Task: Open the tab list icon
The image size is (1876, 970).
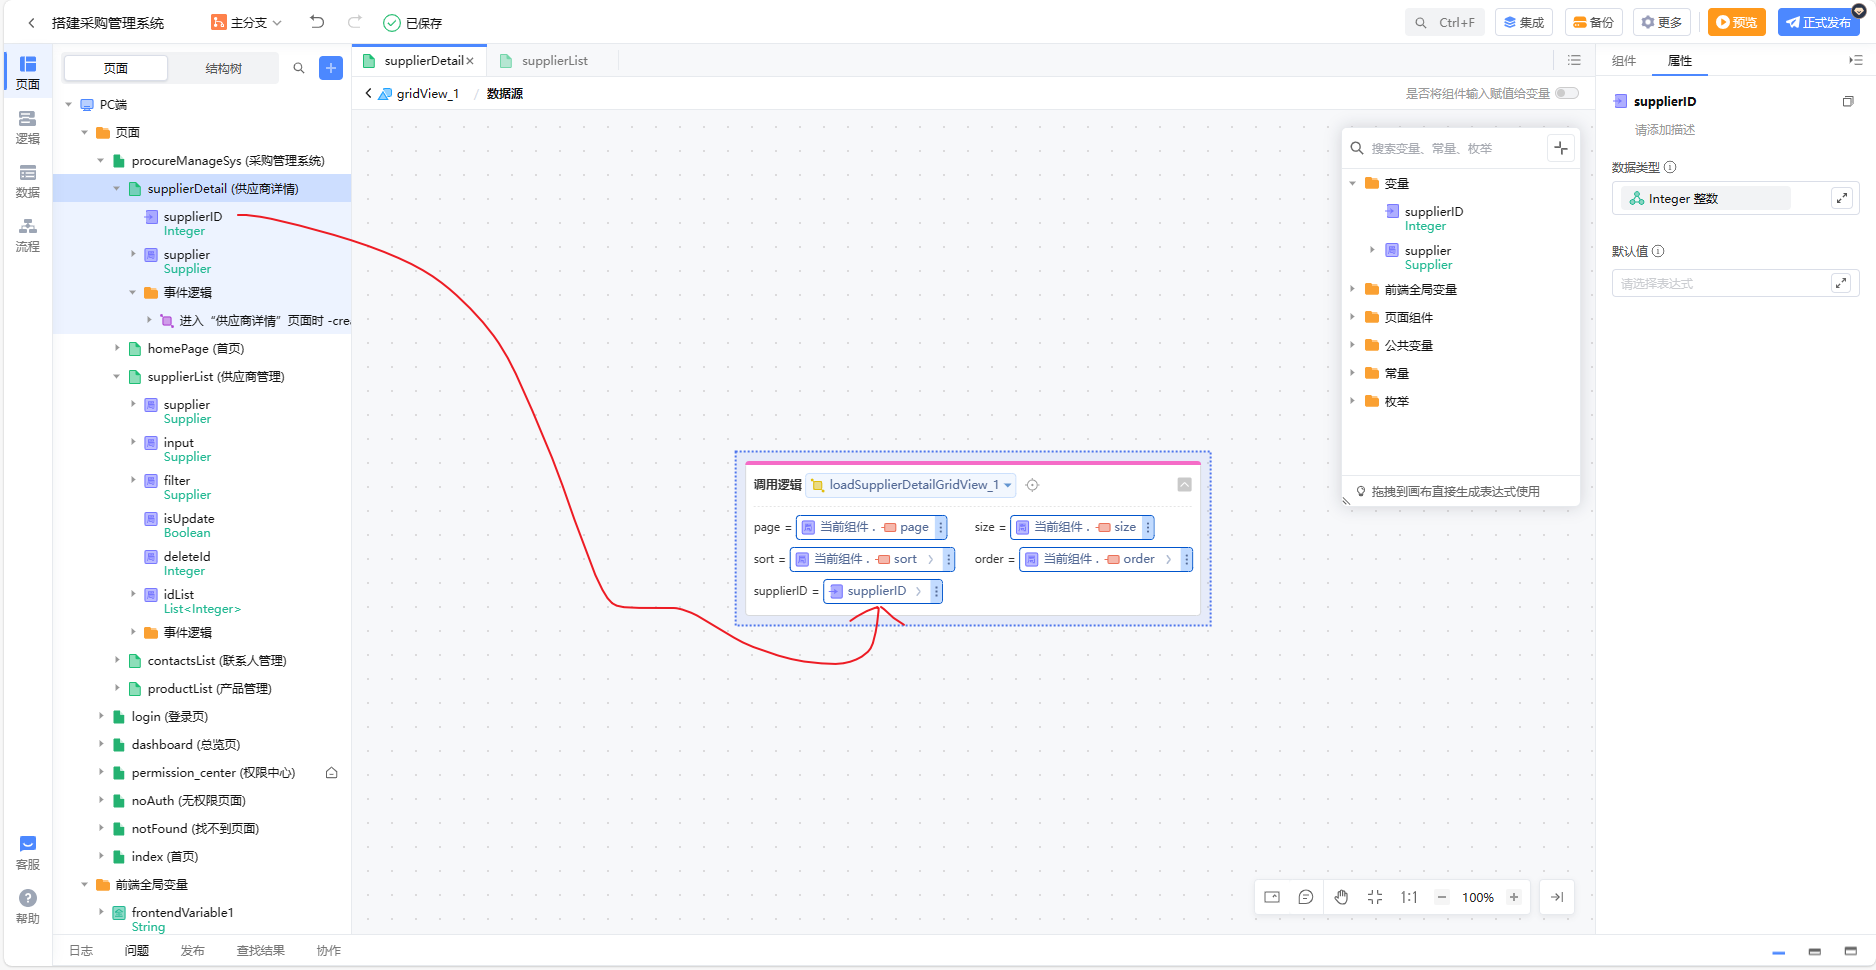Action: click(x=1574, y=60)
